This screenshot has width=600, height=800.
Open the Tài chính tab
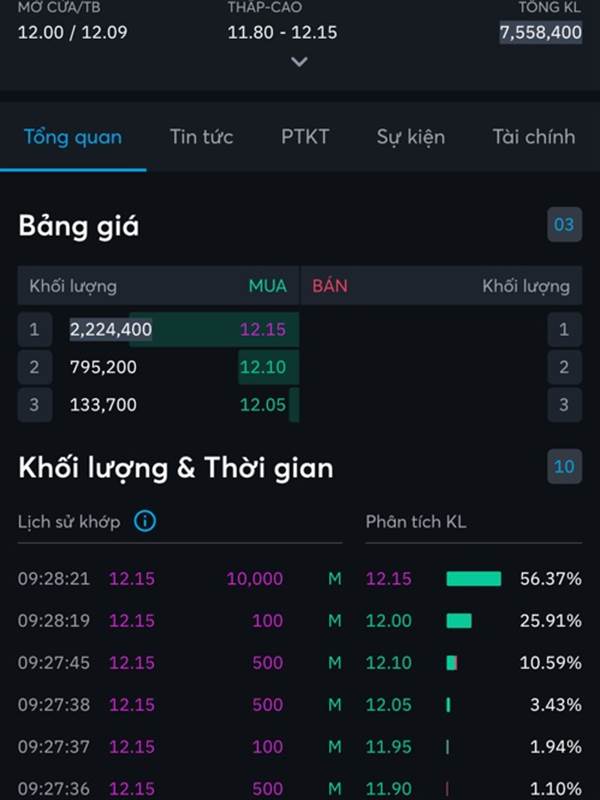[x=533, y=137]
